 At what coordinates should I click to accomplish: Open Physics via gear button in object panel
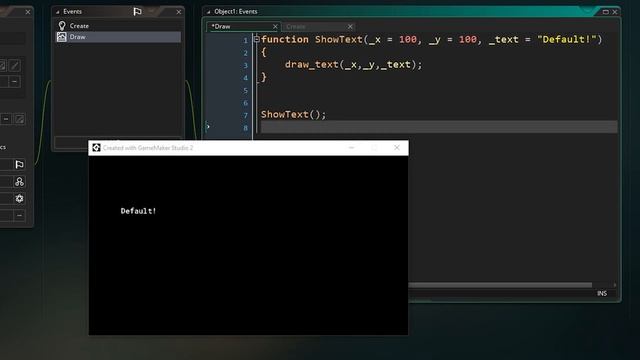coord(19,199)
